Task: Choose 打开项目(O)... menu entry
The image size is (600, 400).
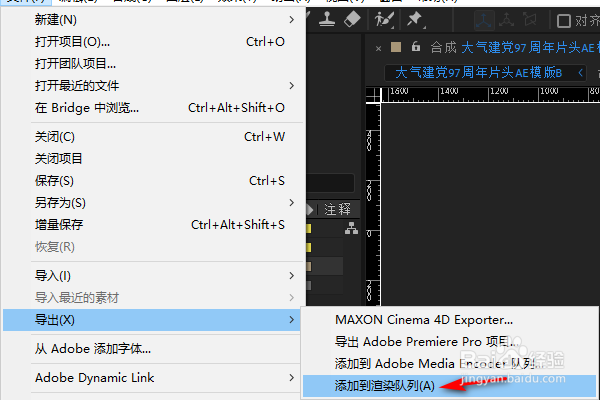Action: click(x=153, y=42)
